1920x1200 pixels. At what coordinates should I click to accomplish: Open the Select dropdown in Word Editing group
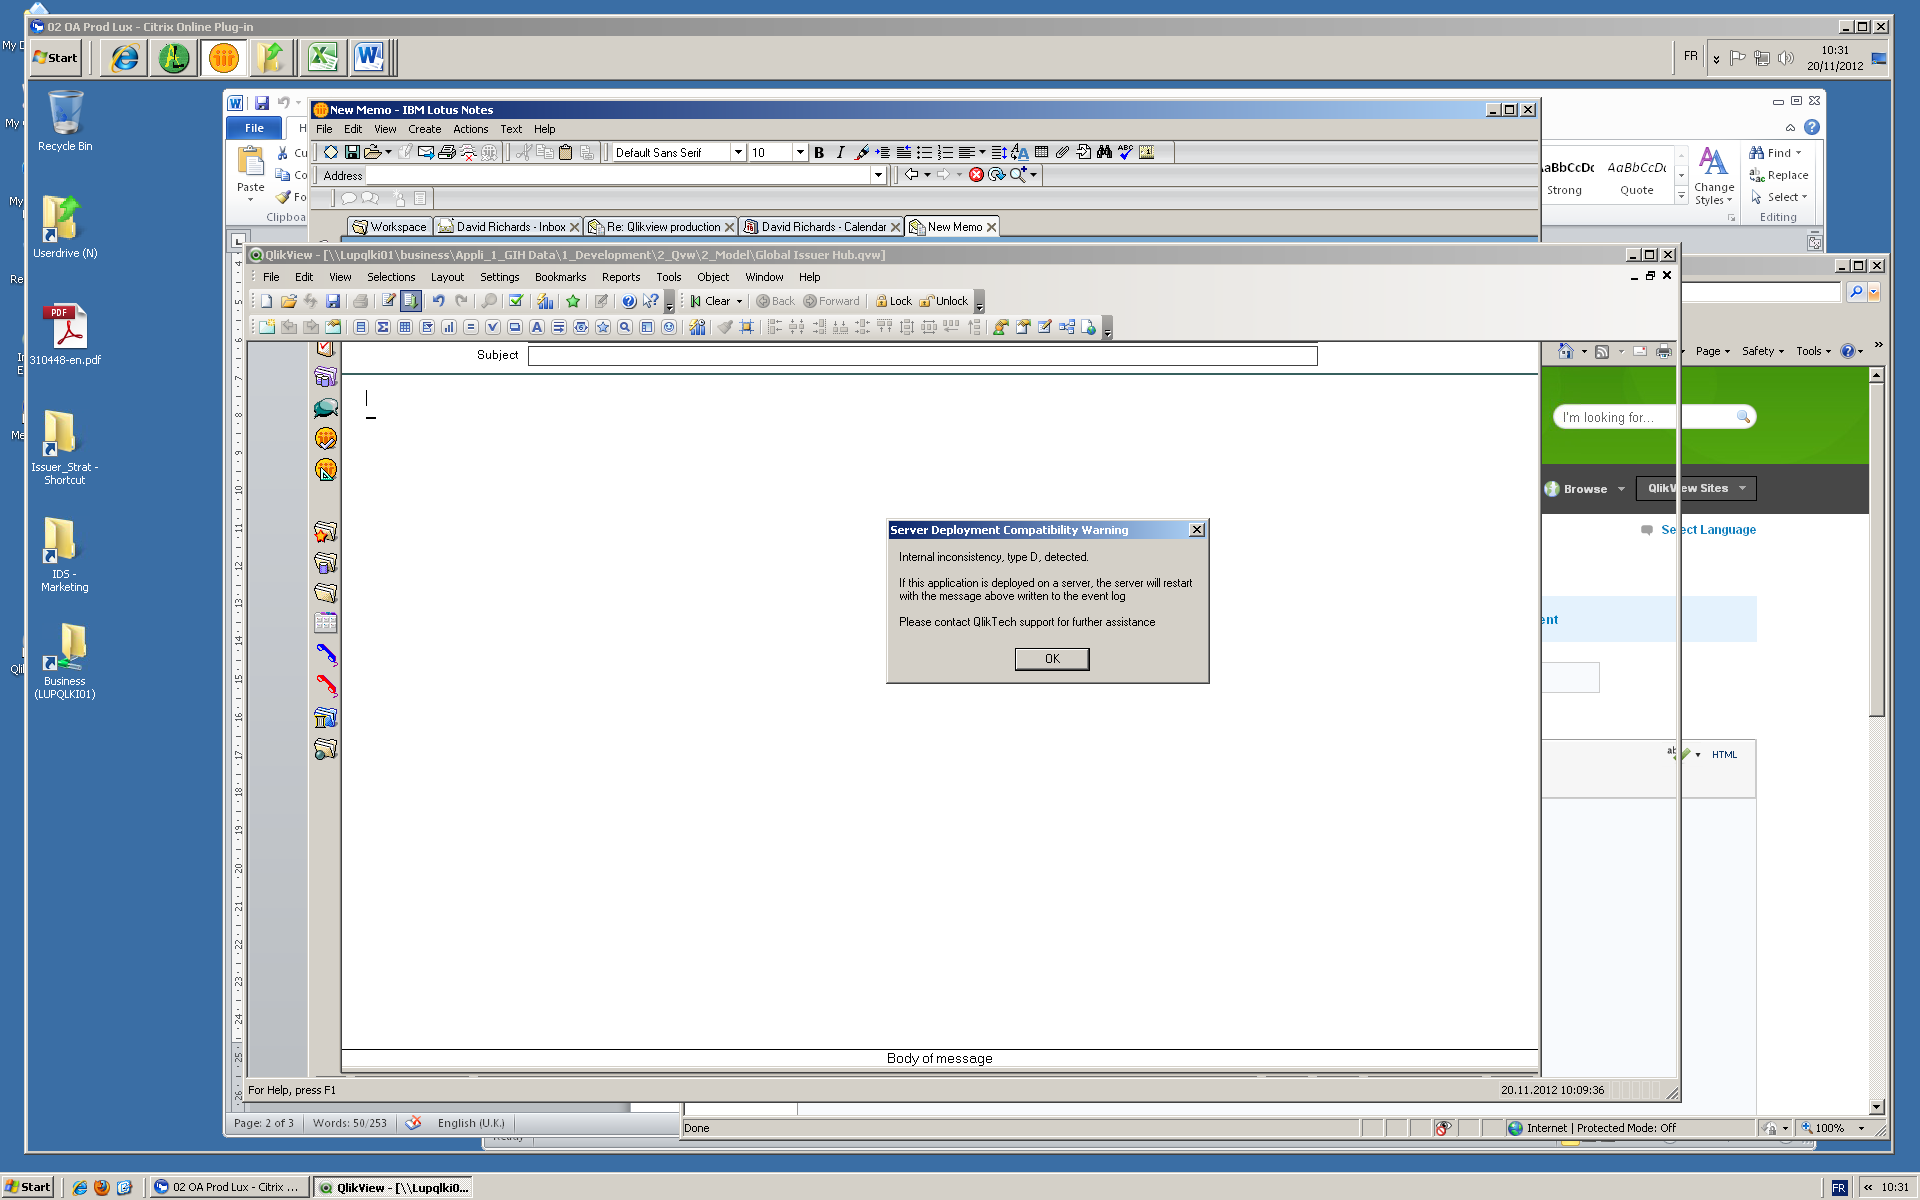(x=1779, y=197)
